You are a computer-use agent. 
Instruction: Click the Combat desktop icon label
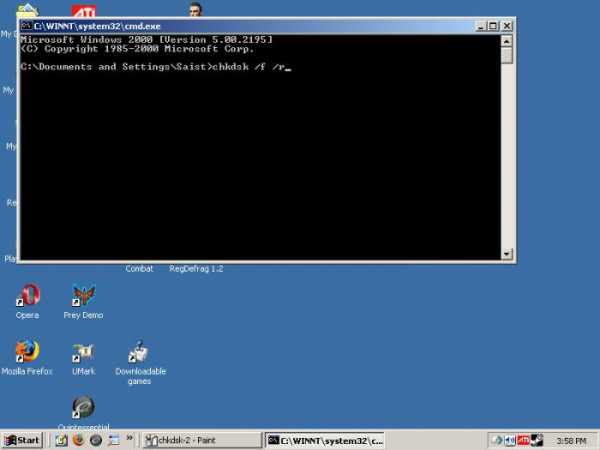coord(139,269)
